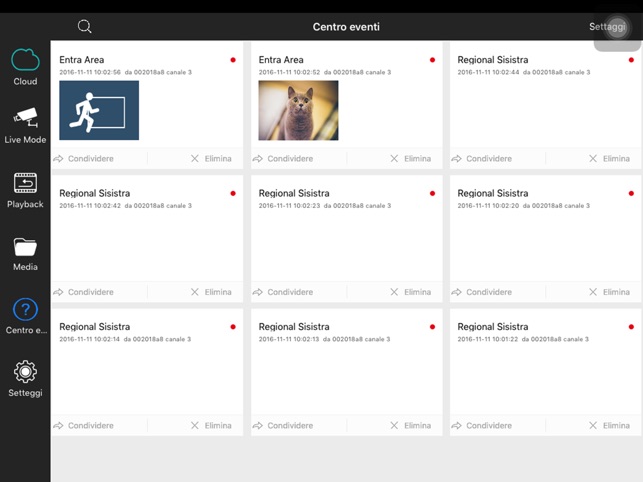Open Setteggi gear in the sidebar
This screenshot has width=643, height=482.
pyautogui.click(x=25, y=379)
